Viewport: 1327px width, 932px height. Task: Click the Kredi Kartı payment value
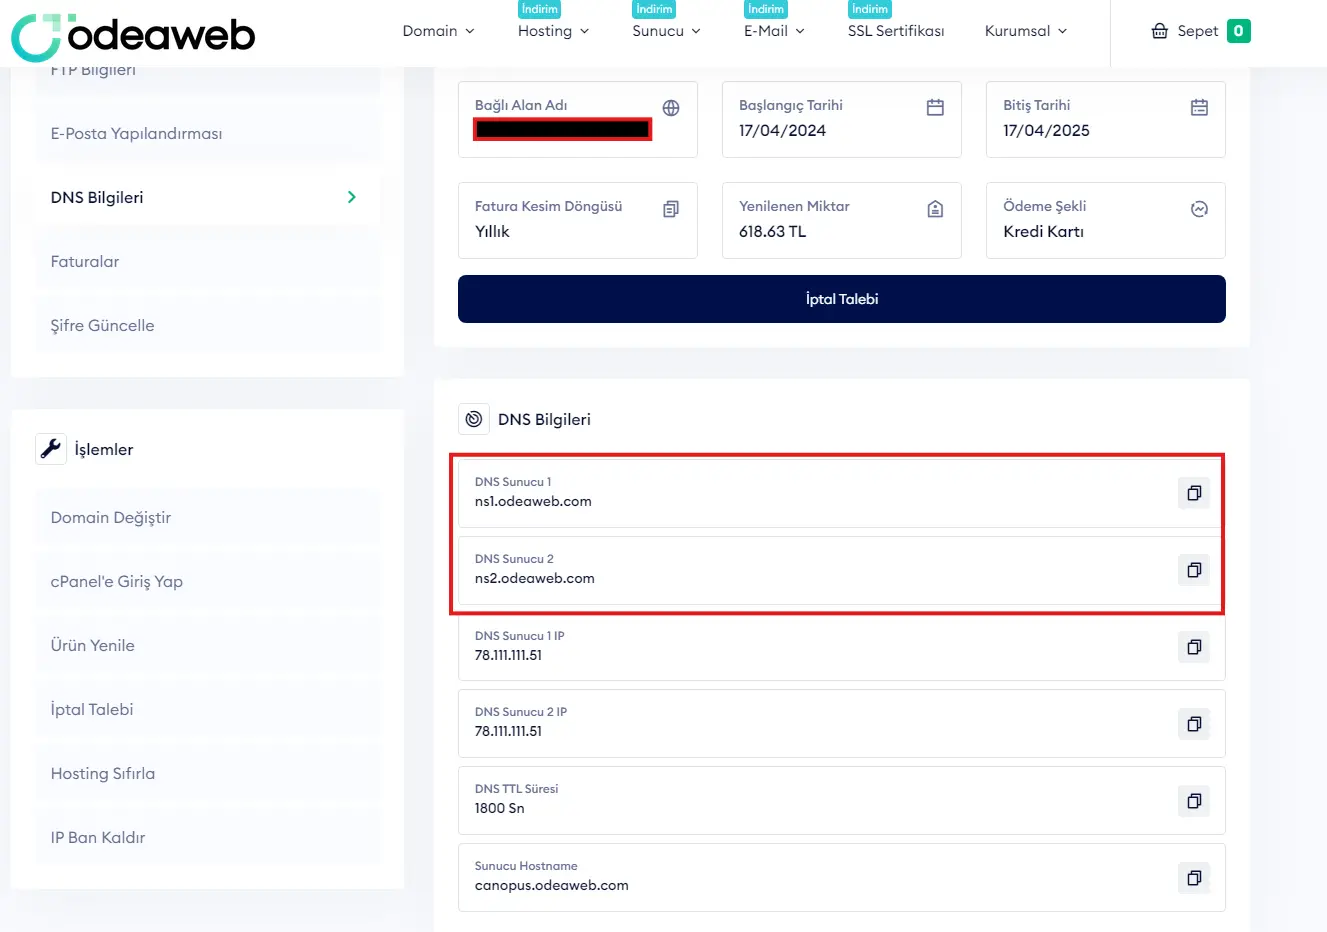(1043, 232)
